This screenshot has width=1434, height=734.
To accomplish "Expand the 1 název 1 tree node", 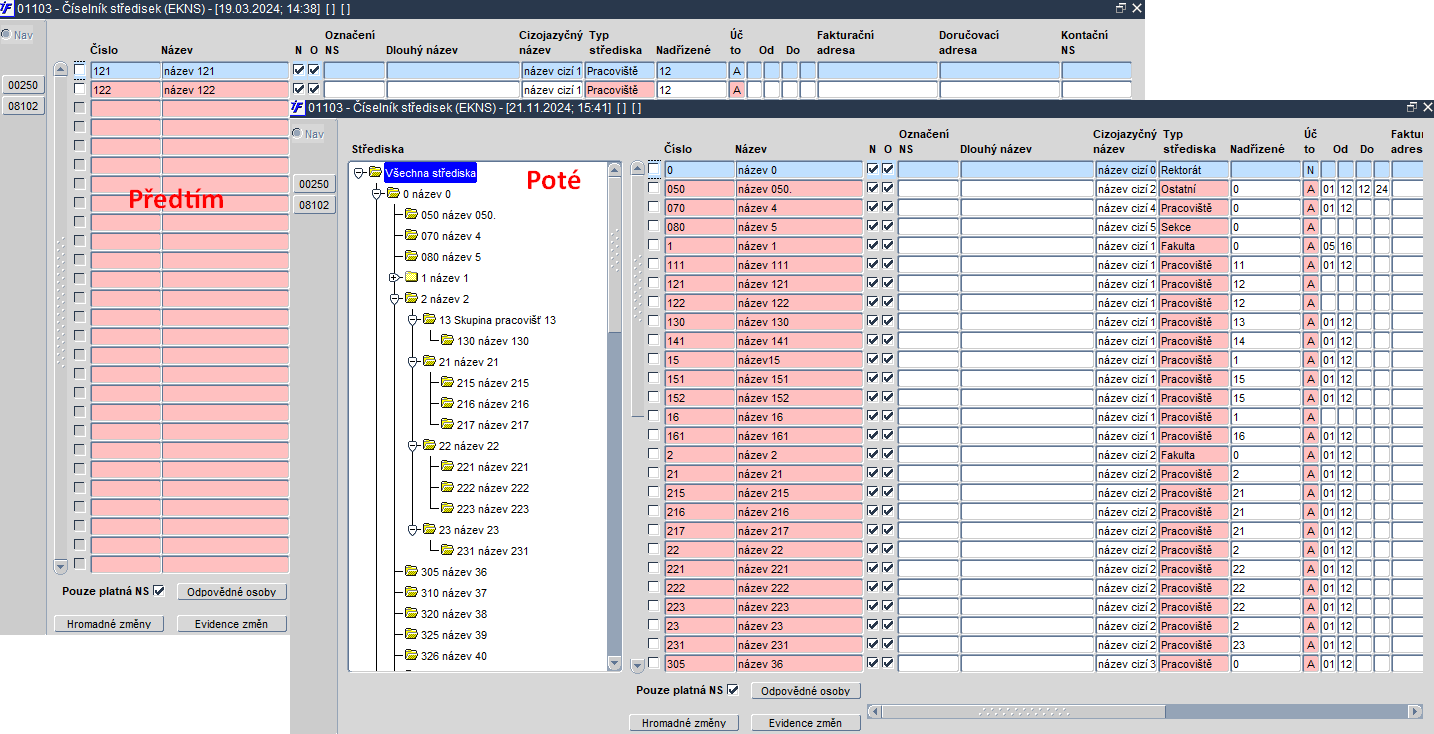I will (x=394, y=278).
